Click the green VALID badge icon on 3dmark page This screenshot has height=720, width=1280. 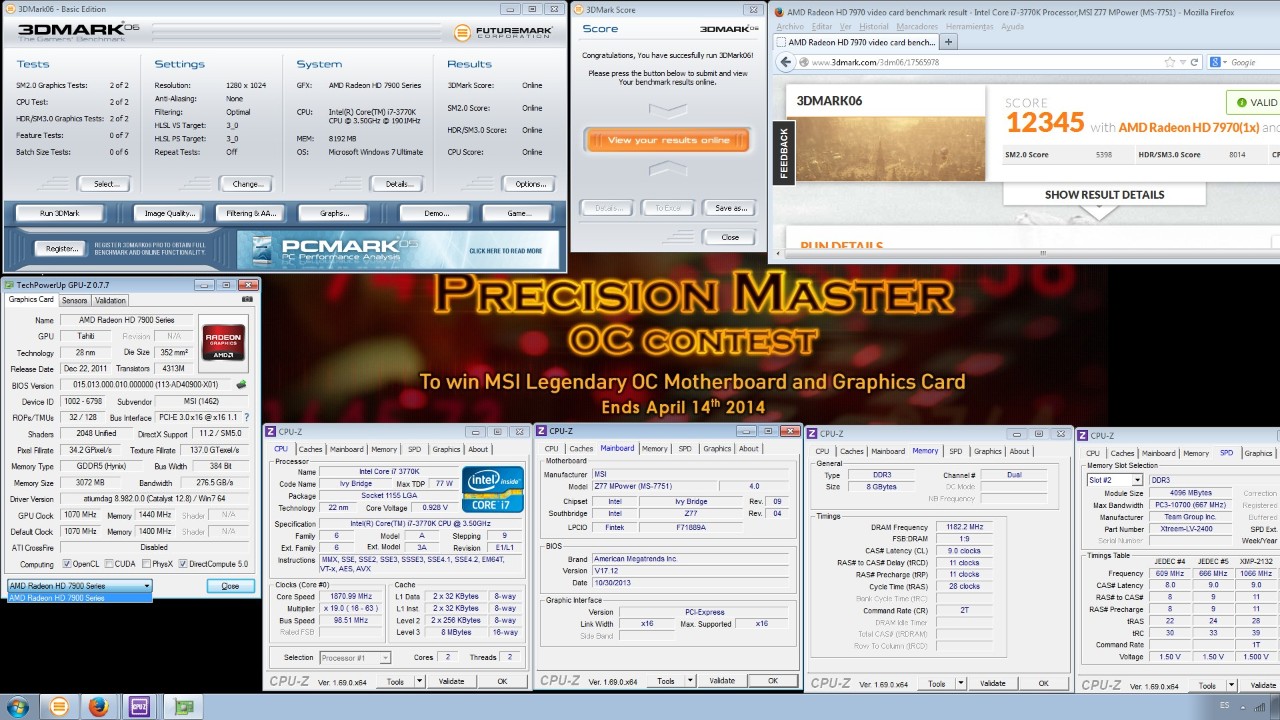(x=1241, y=102)
